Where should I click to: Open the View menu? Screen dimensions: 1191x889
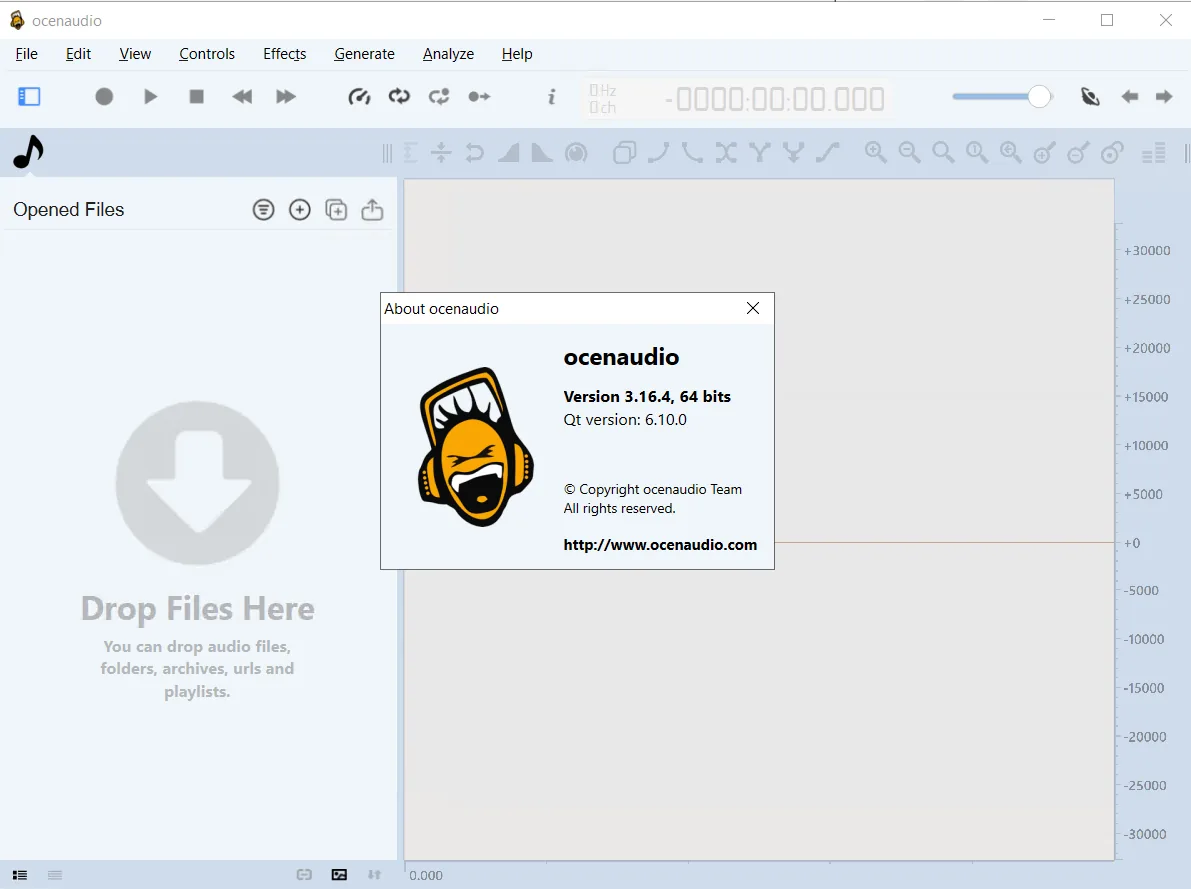135,54
